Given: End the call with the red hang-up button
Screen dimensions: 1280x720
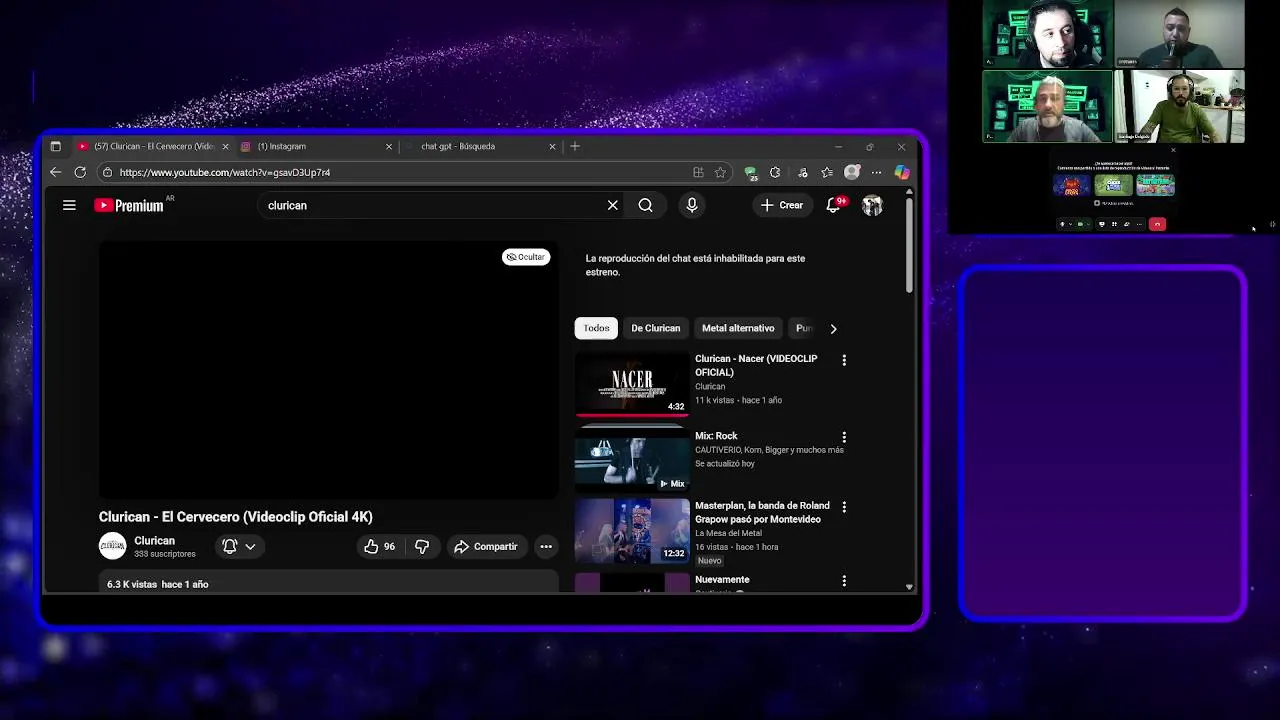Looking at the screenshot, I should (1157, 224).
